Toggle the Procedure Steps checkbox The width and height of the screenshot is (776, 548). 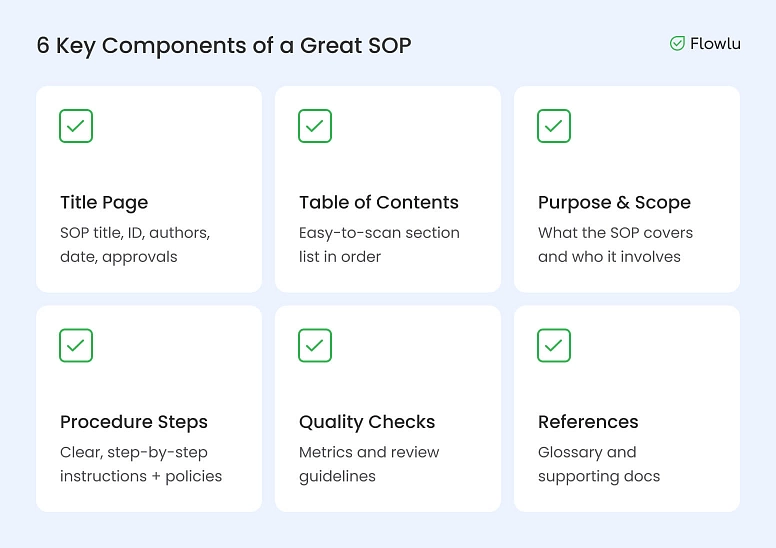pos(76,345)
